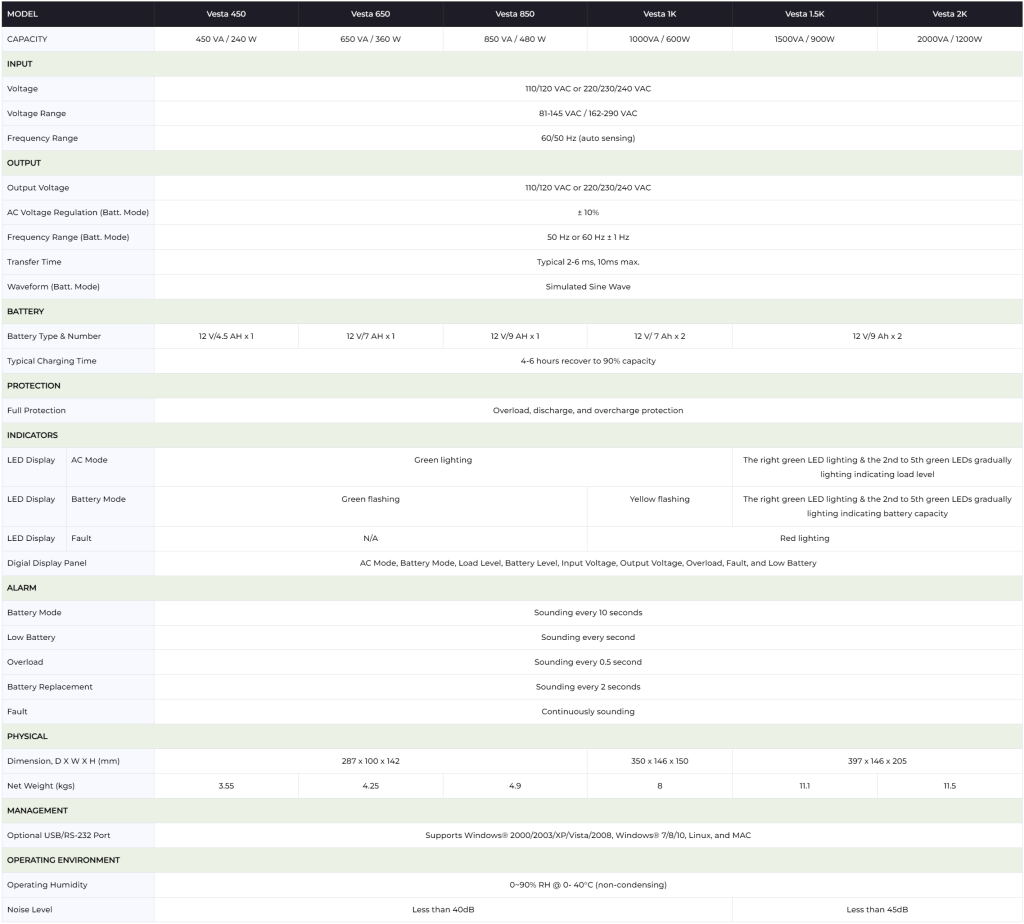Click the 60/50 Hz (auto sensing) value
The image size is (1024, 924).
click(x=588, y=138)
